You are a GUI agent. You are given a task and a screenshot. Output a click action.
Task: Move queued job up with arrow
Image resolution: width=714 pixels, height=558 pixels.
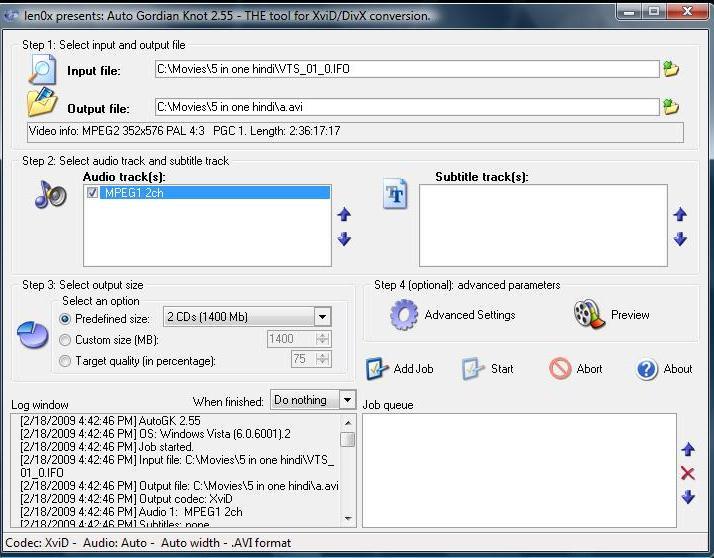[687, 450]
